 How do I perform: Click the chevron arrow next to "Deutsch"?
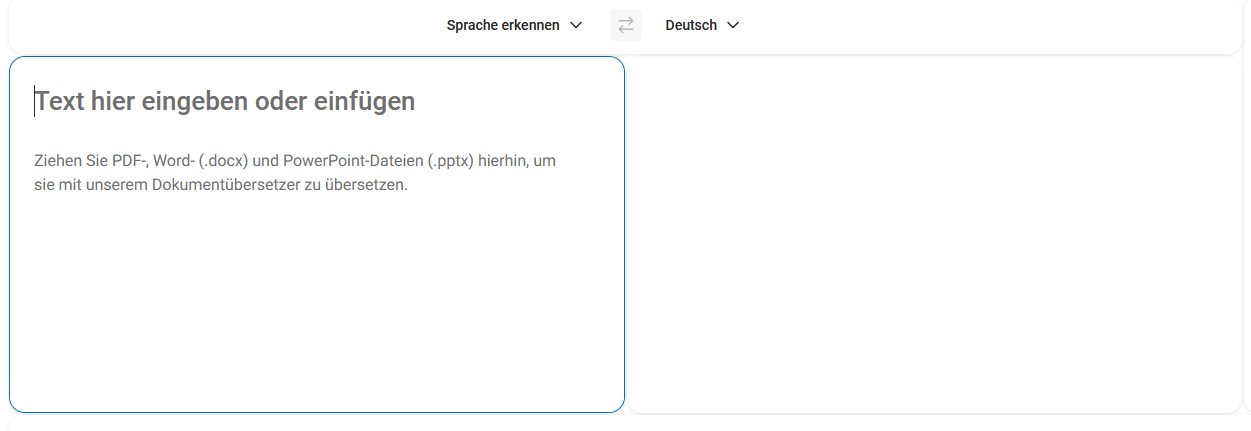coord(733,25)
